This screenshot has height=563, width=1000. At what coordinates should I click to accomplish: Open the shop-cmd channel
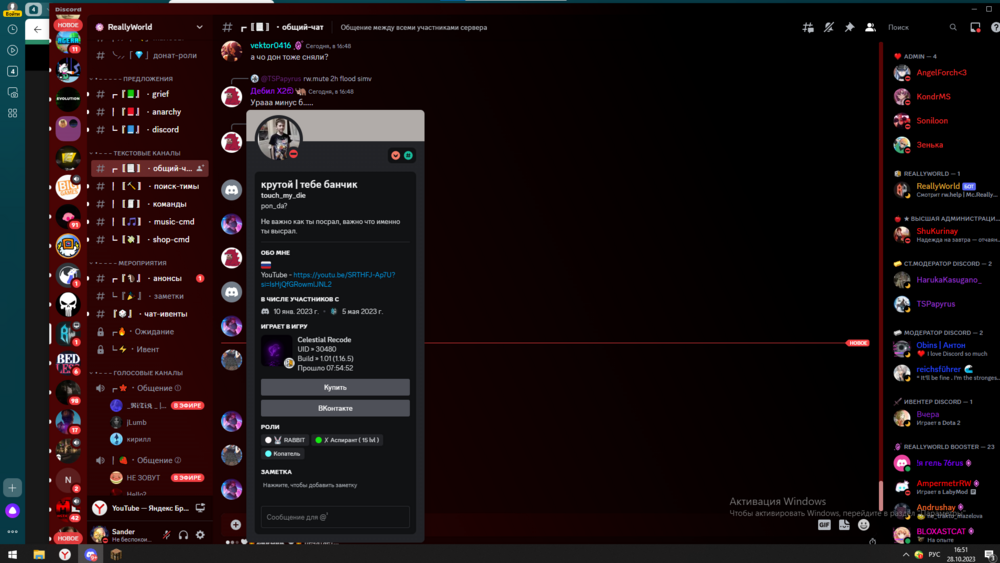[x=150, y=240]
